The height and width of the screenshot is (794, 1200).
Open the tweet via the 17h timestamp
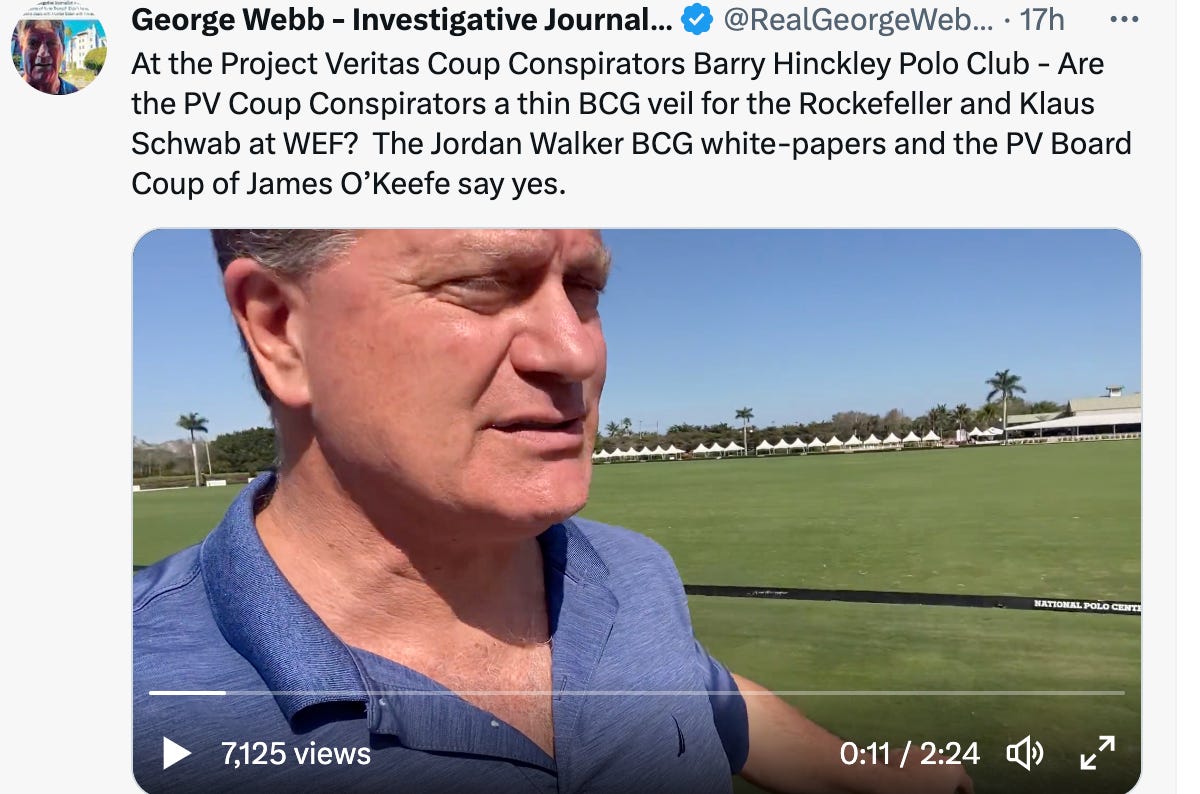pyautogui.click(x=1042, y=19)
